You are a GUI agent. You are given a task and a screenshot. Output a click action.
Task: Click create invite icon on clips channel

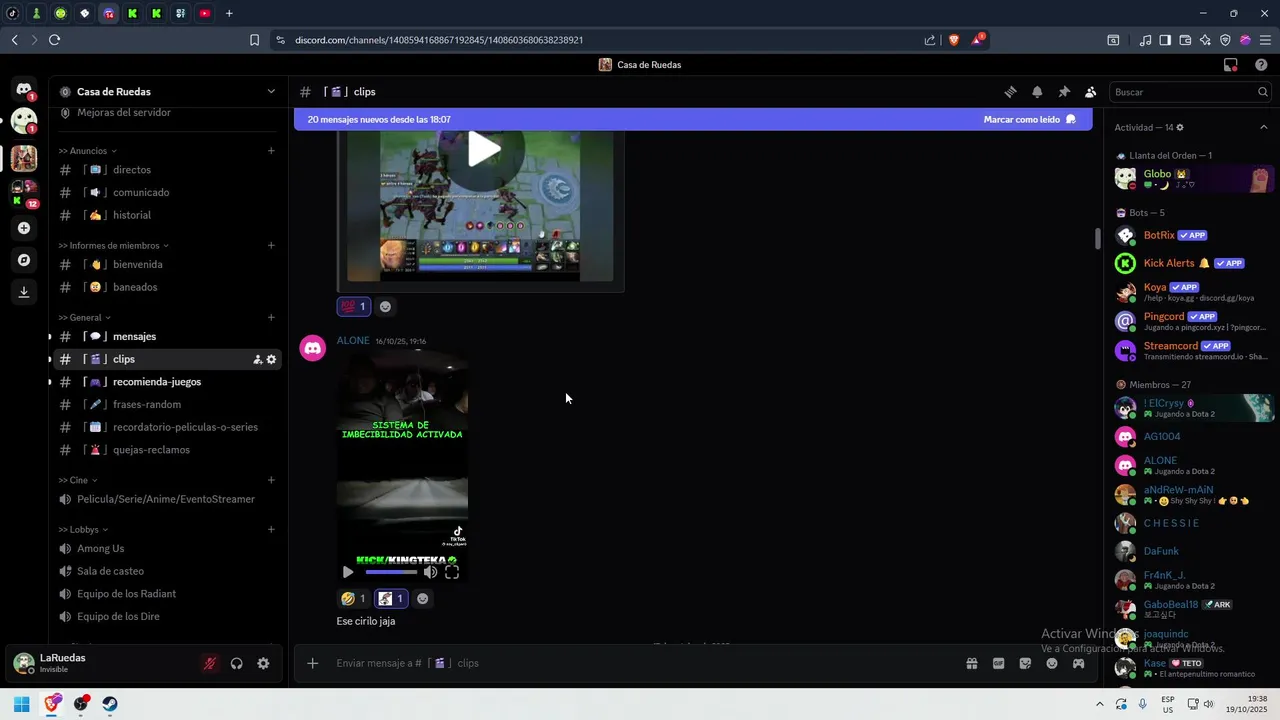coord(257,359)
